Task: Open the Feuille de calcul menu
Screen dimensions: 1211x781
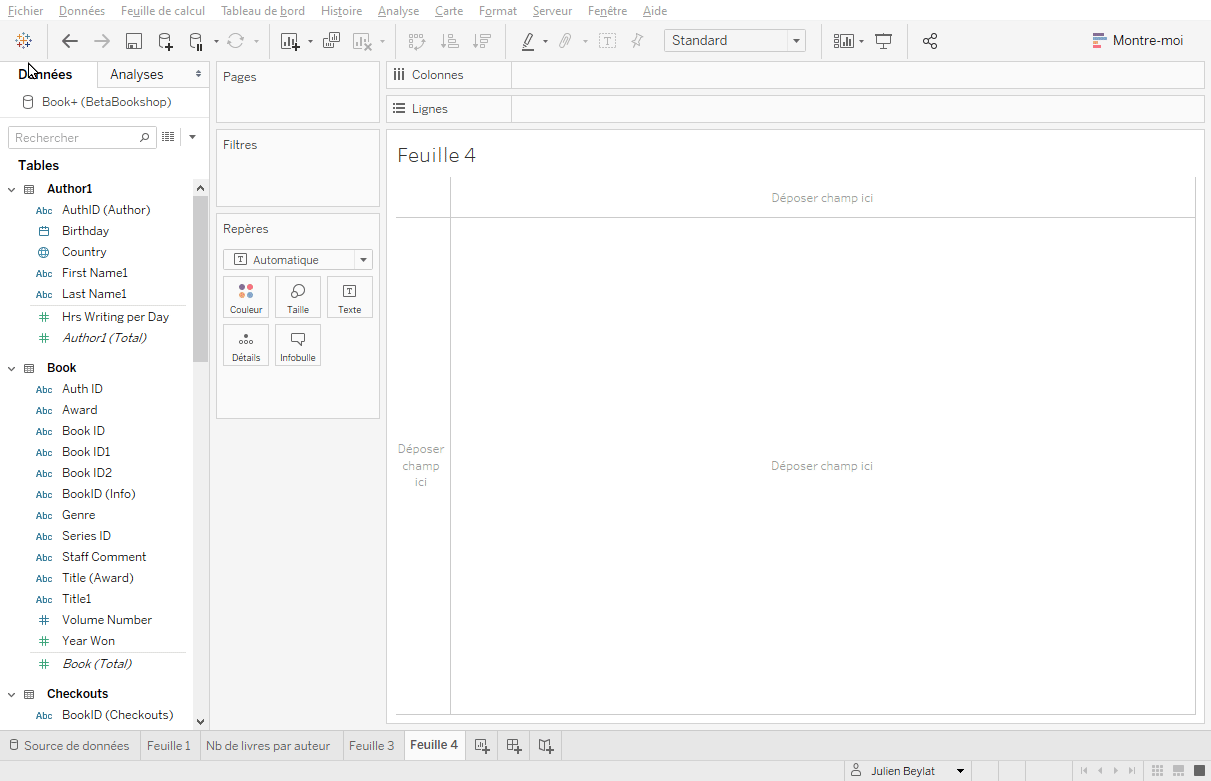Action: [x=163, y=11]
